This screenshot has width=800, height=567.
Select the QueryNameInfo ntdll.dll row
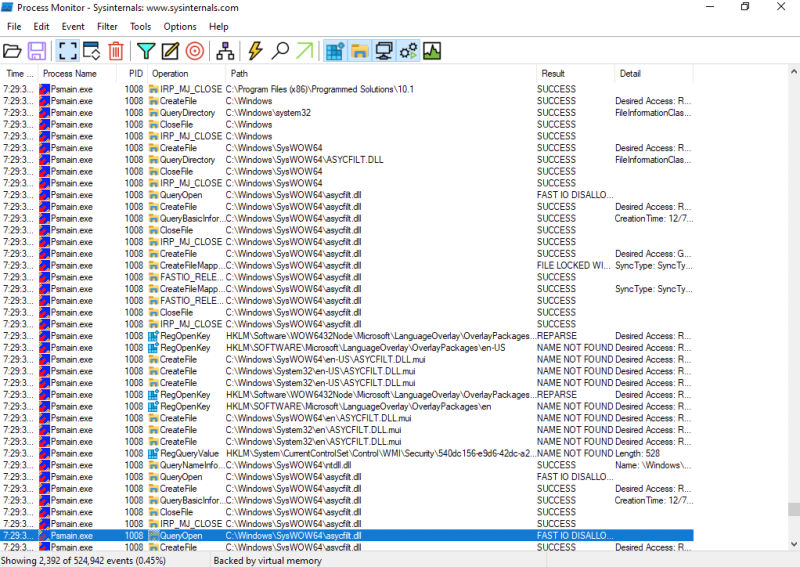(x=347, y=465)
